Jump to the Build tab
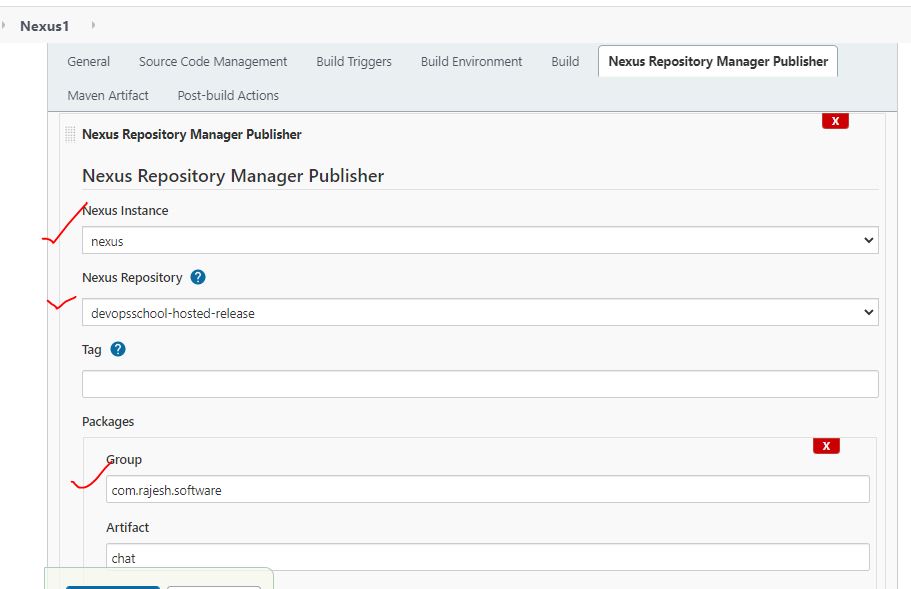The height and width of the screenshot is (589, 911). [565, 62]
